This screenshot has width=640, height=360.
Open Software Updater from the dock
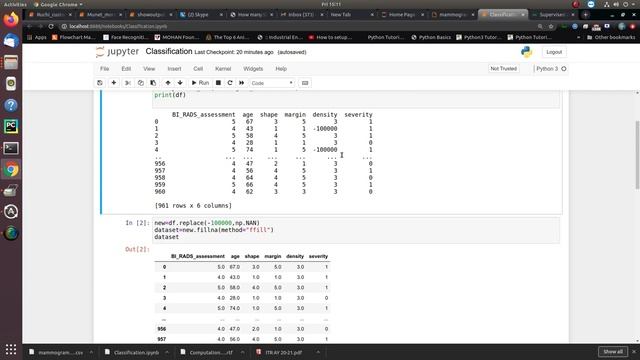click(11, 211)
